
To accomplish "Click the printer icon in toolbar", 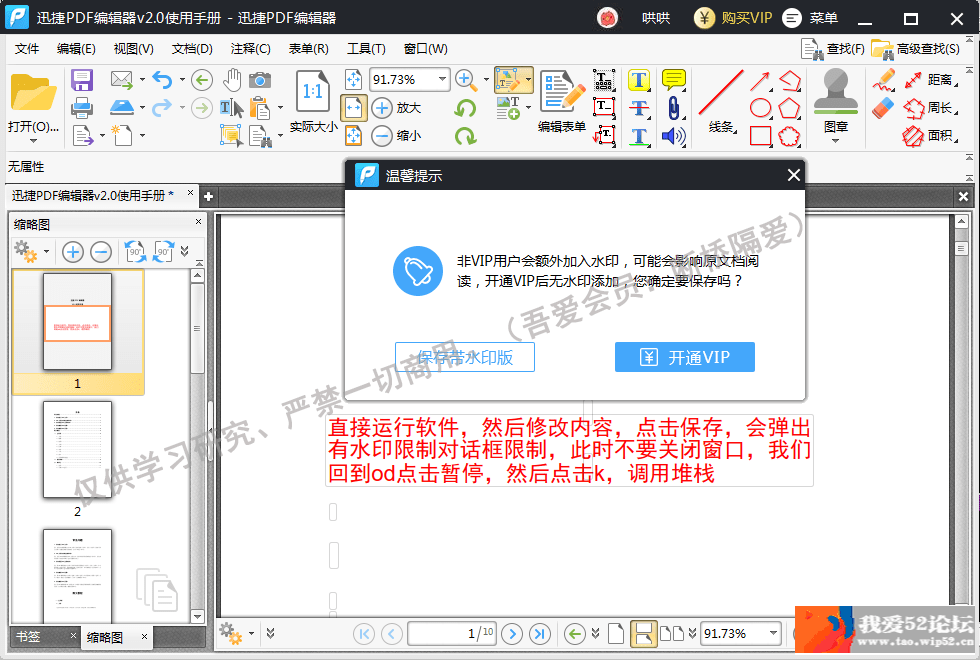I will coord(82,108).
